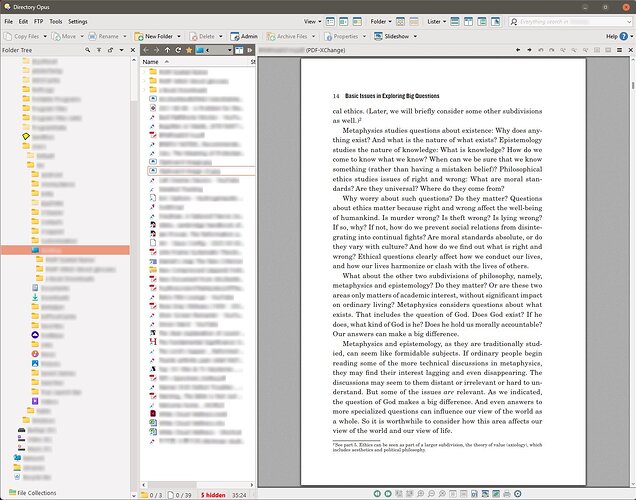The image size is (636, 500).
Task: Toggle the folder tree lister layout icon
Action: 482,21
